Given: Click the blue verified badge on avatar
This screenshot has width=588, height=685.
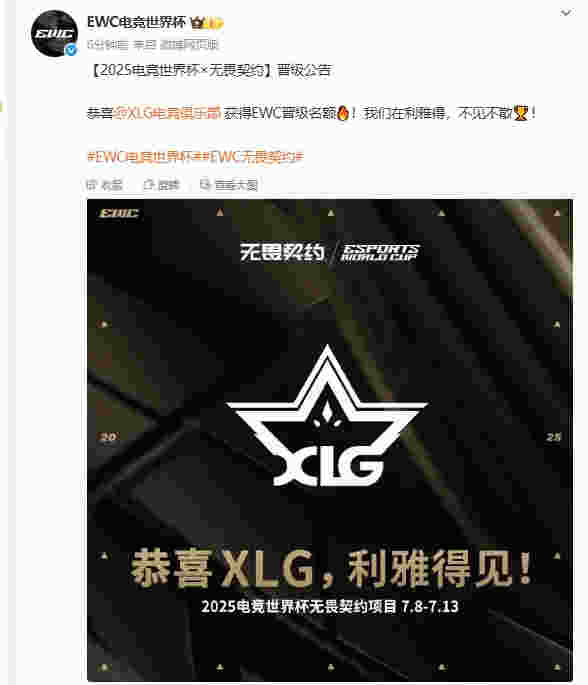Looking at the screenshot, I should [71, 50].
